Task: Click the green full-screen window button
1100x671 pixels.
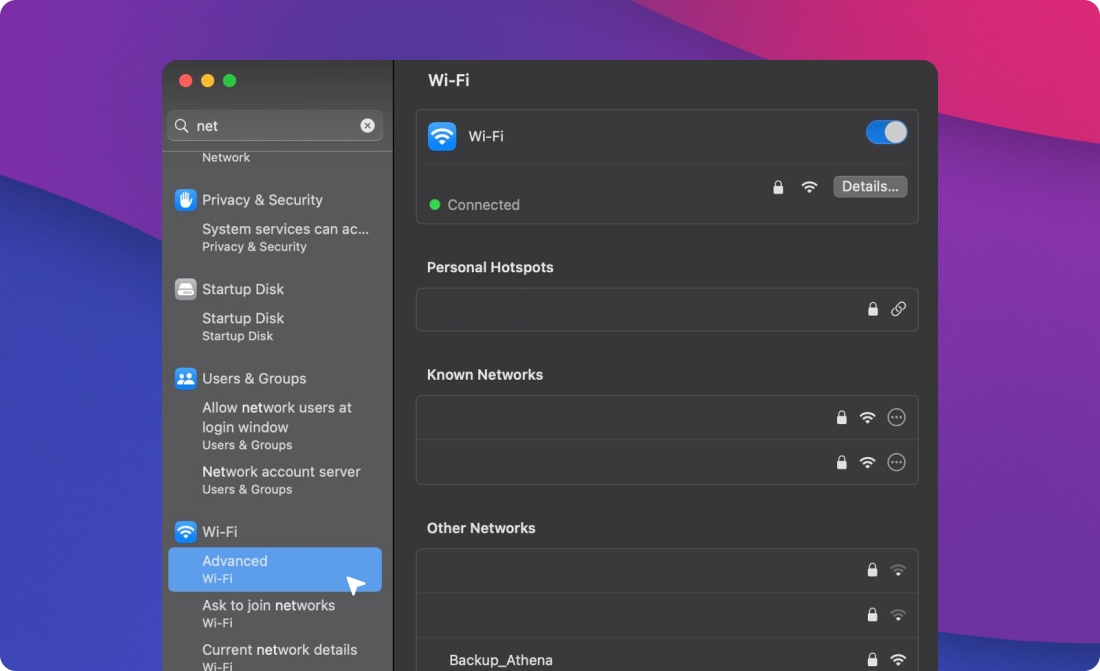Action: 229,81
